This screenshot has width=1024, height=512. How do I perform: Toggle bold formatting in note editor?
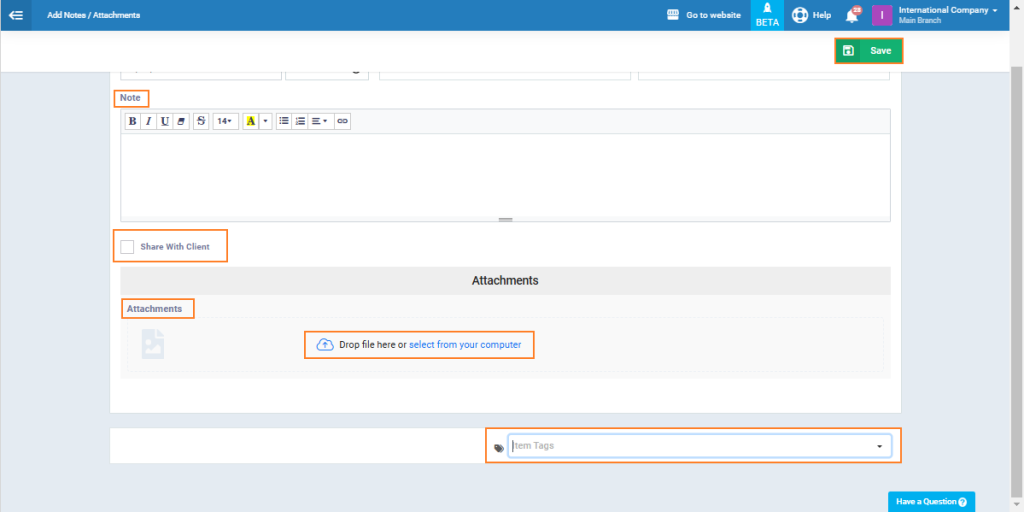tap(133, 121)
